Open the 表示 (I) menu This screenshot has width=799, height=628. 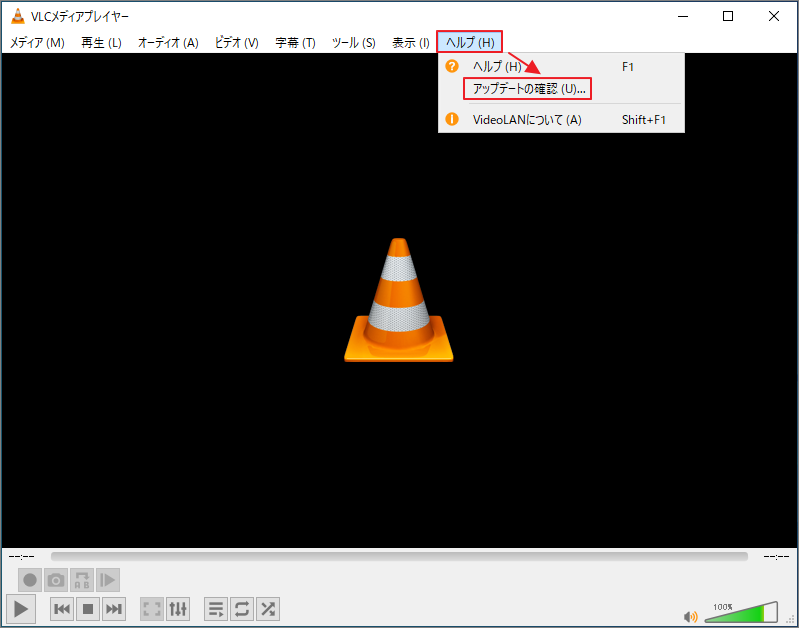click(411, 42)
